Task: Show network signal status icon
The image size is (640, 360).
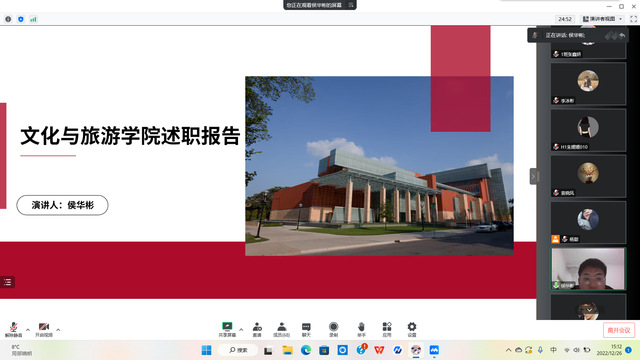Action: tap(33, 19)
